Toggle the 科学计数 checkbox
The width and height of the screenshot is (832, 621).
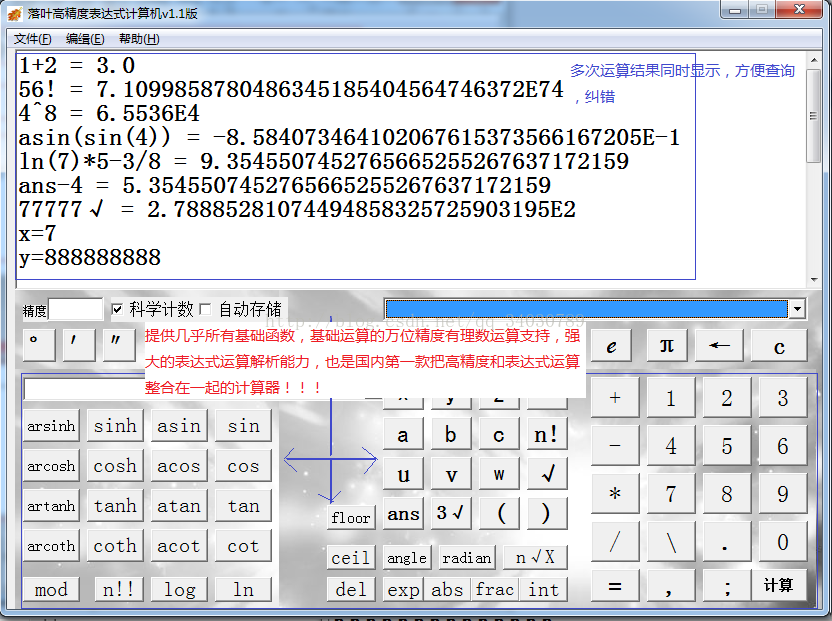tap(117, 309)
